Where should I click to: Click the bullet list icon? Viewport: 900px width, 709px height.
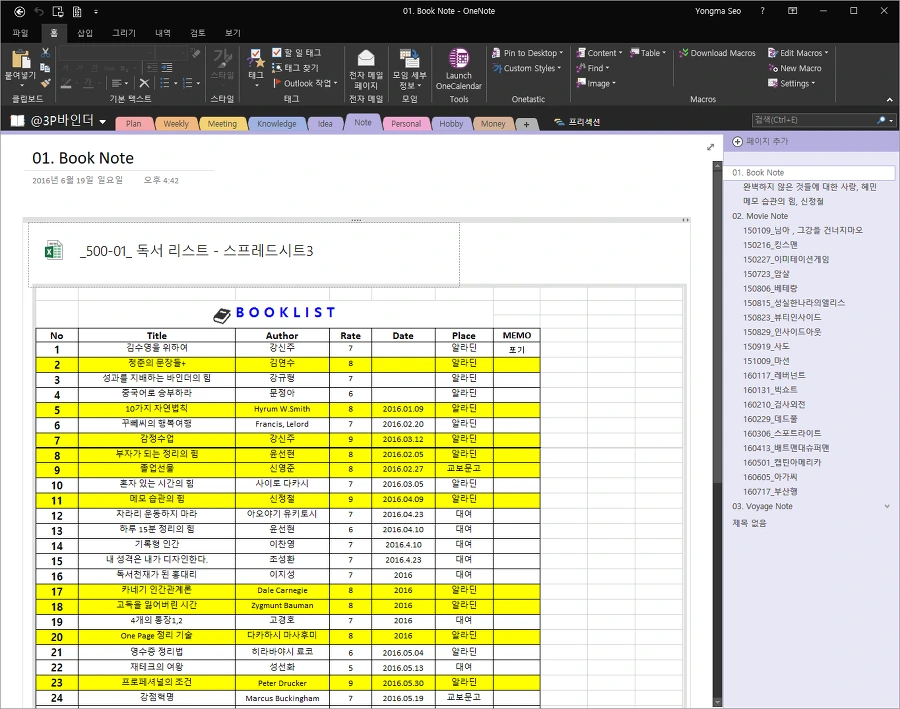point(165,83)
